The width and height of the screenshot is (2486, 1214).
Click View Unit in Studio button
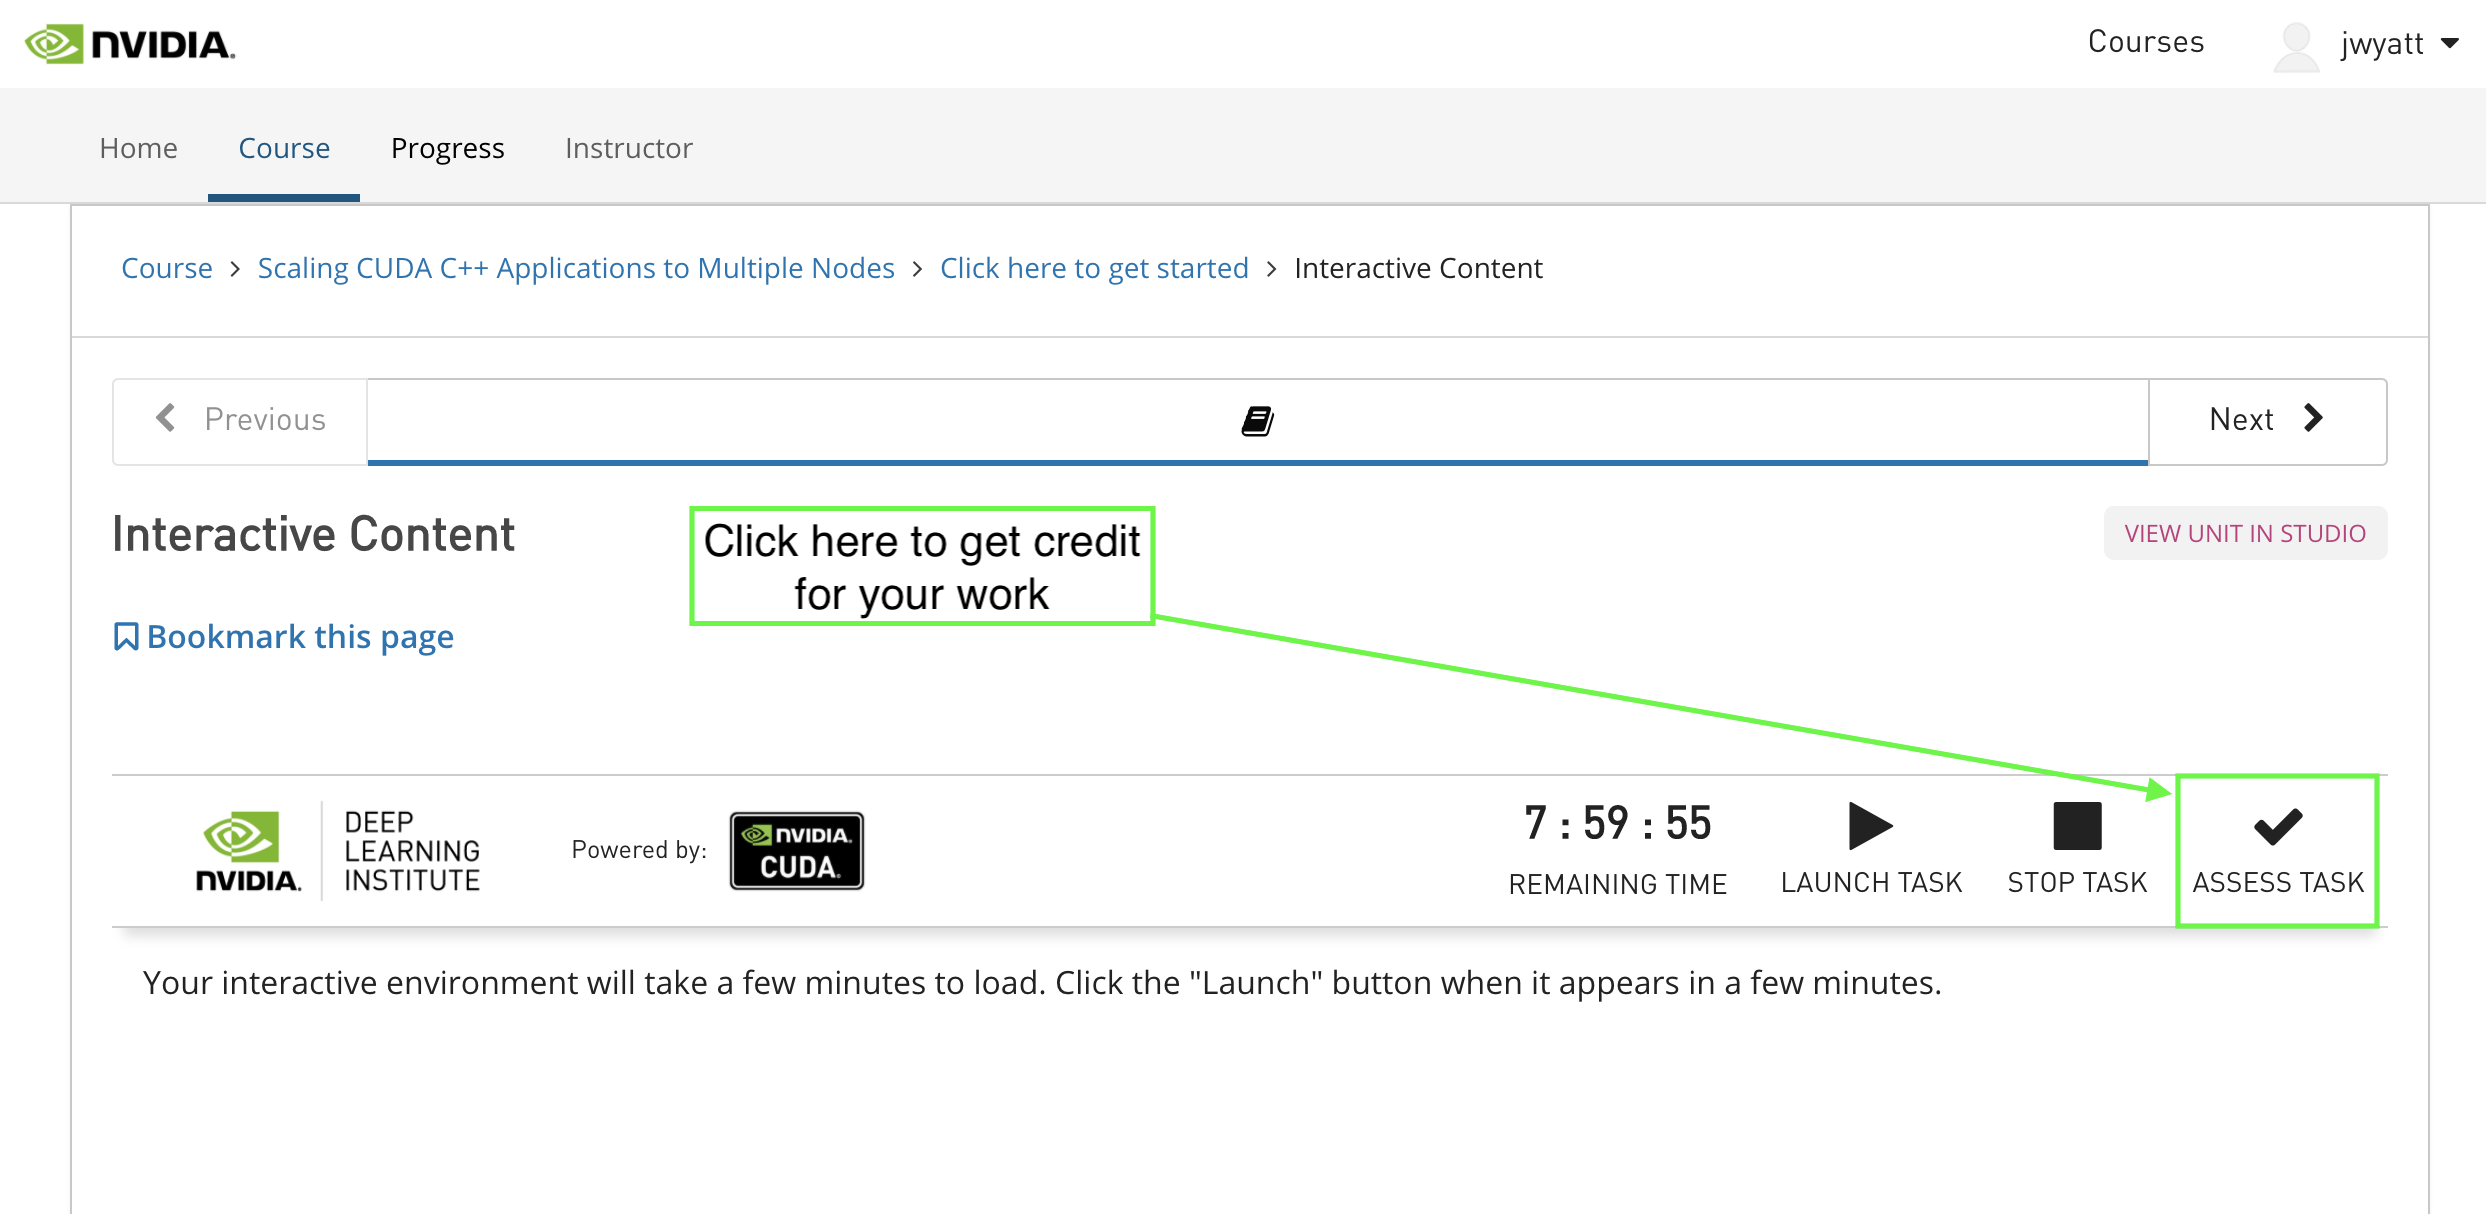pyautogui.click(x=2244, y=533)
